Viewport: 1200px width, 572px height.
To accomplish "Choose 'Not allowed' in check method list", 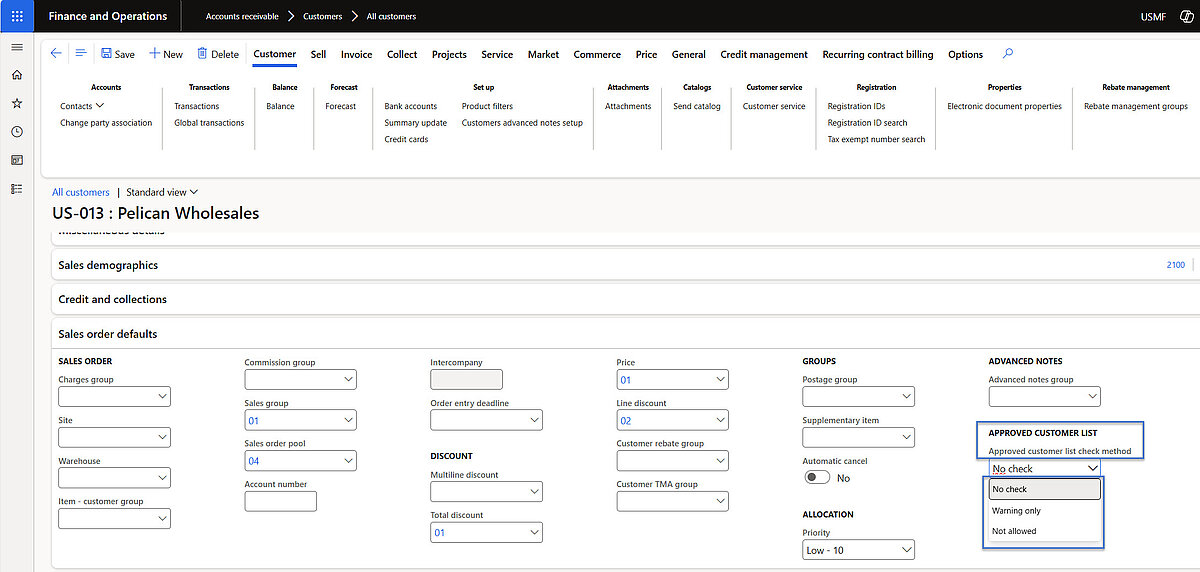I will tap(1014, 531).
